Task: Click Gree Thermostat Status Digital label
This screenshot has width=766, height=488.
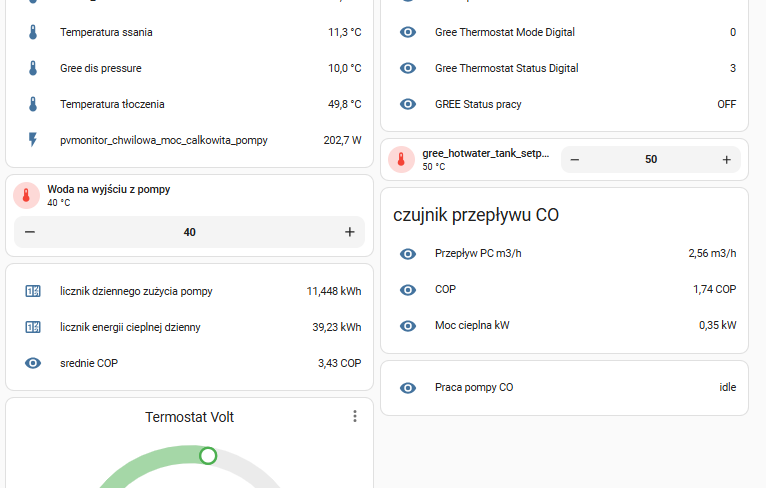Action: click(507, 68)
